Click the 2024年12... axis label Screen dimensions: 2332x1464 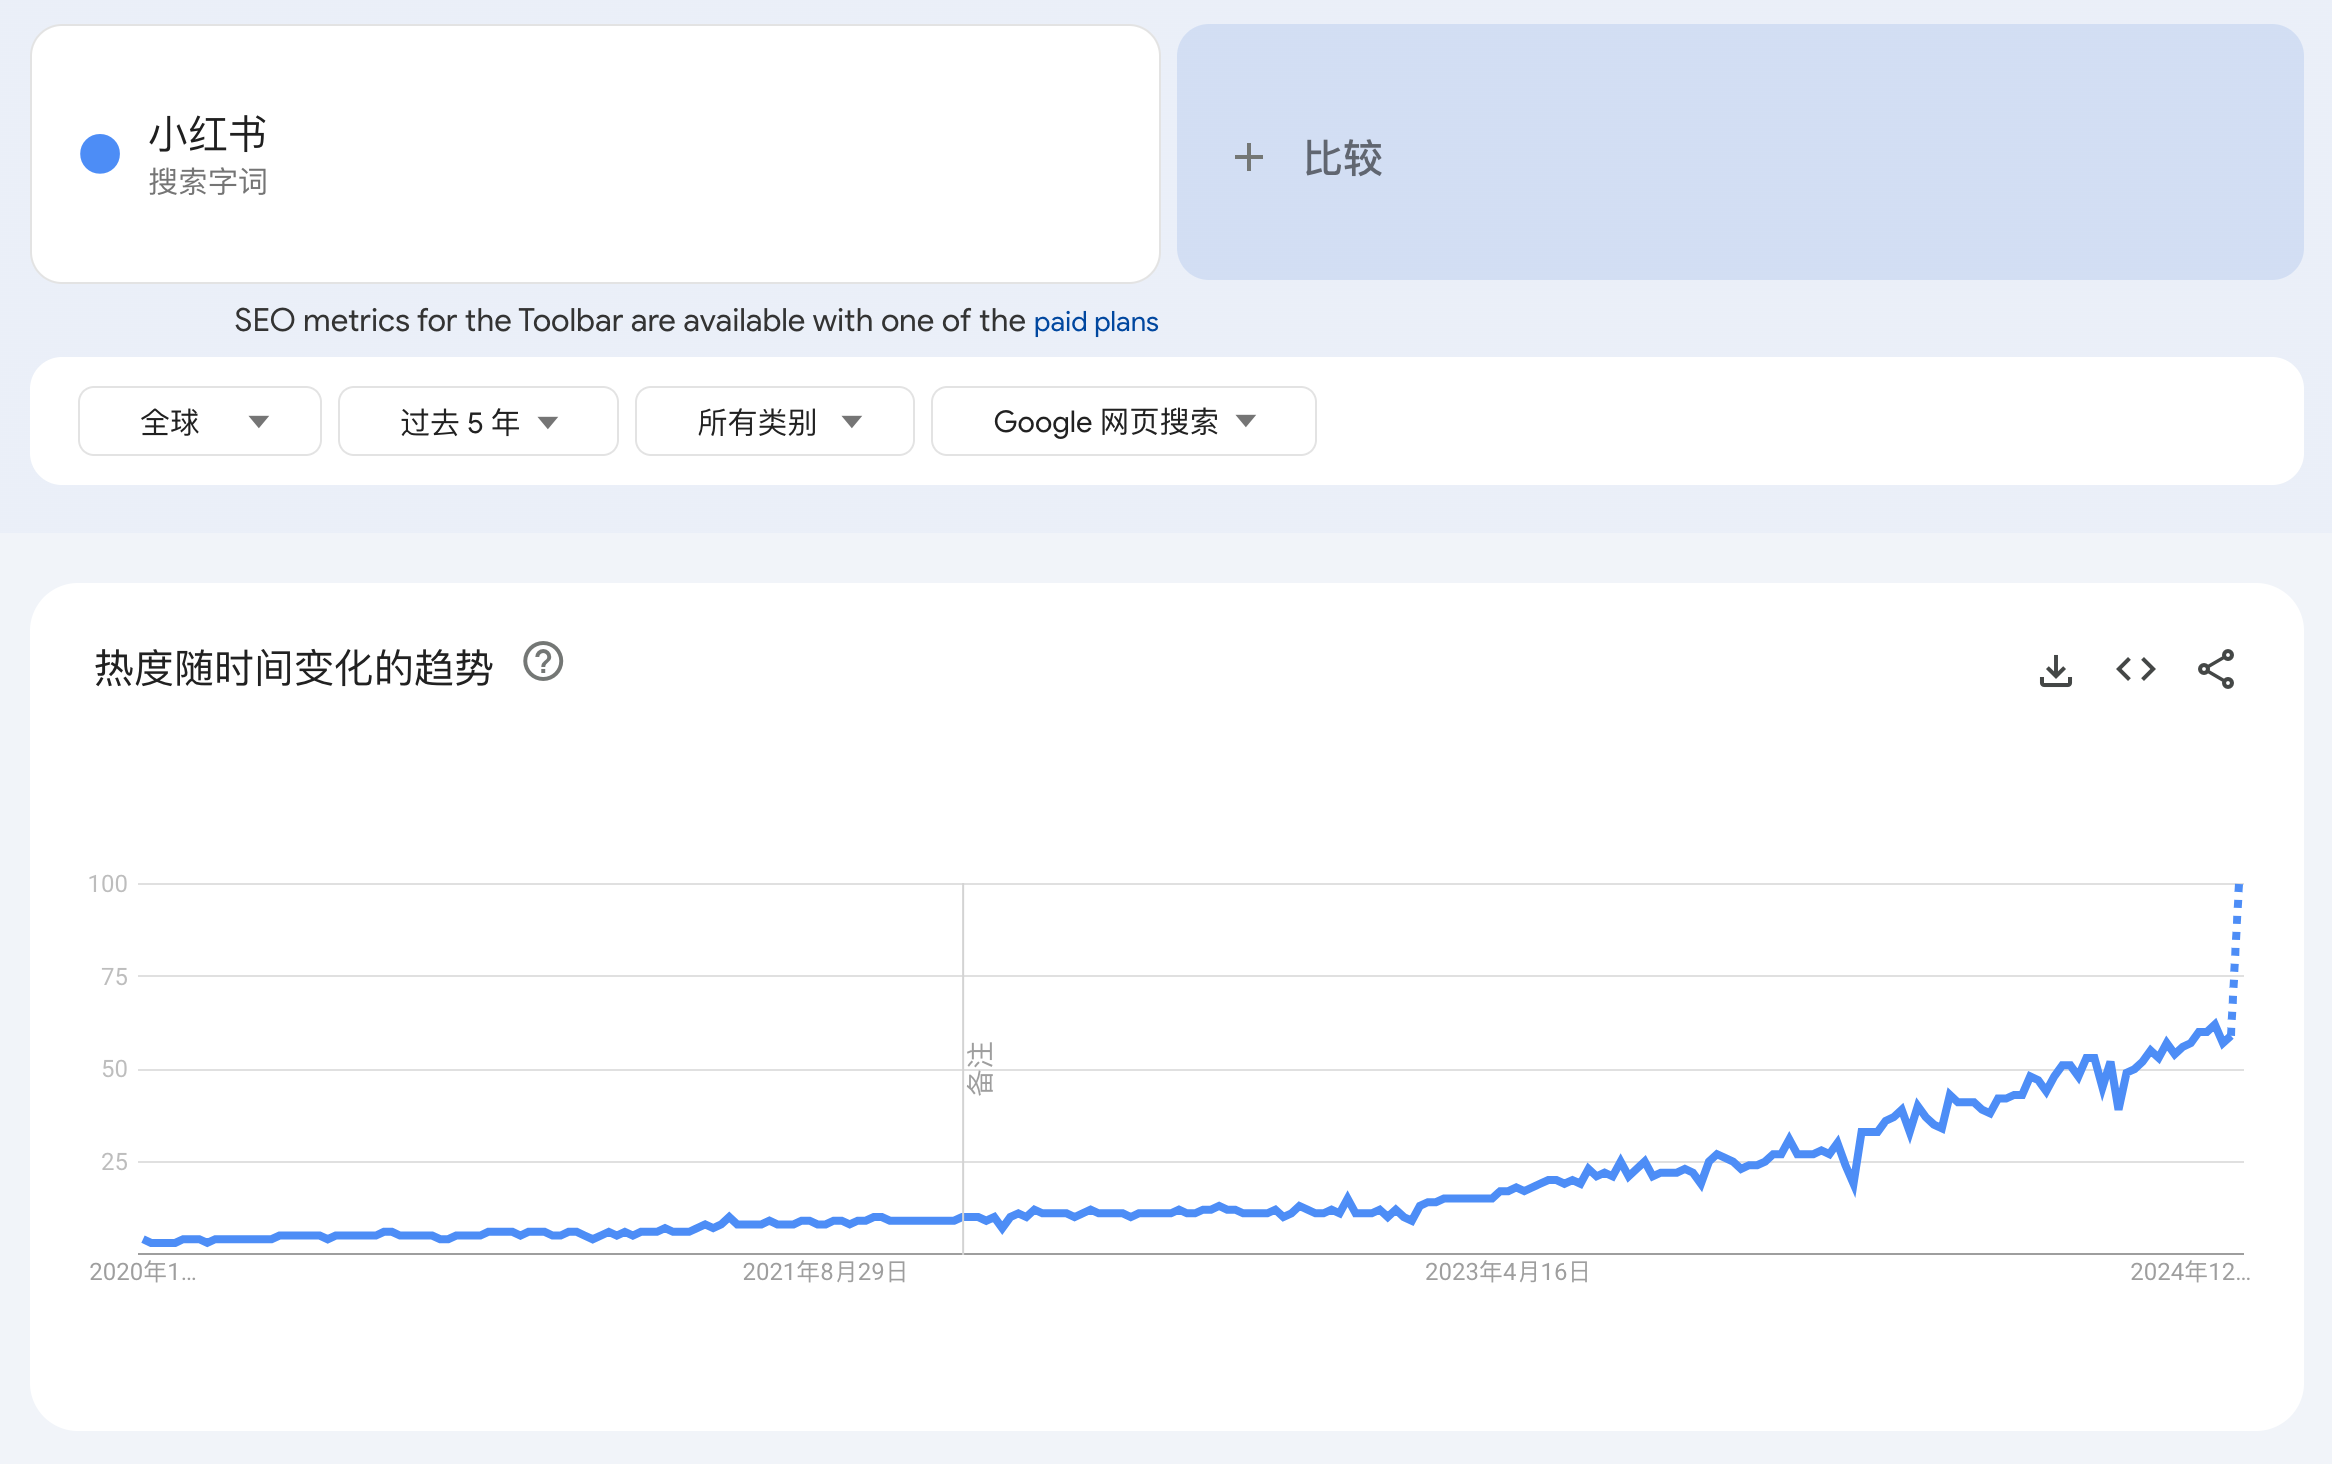(2189, 1272)
